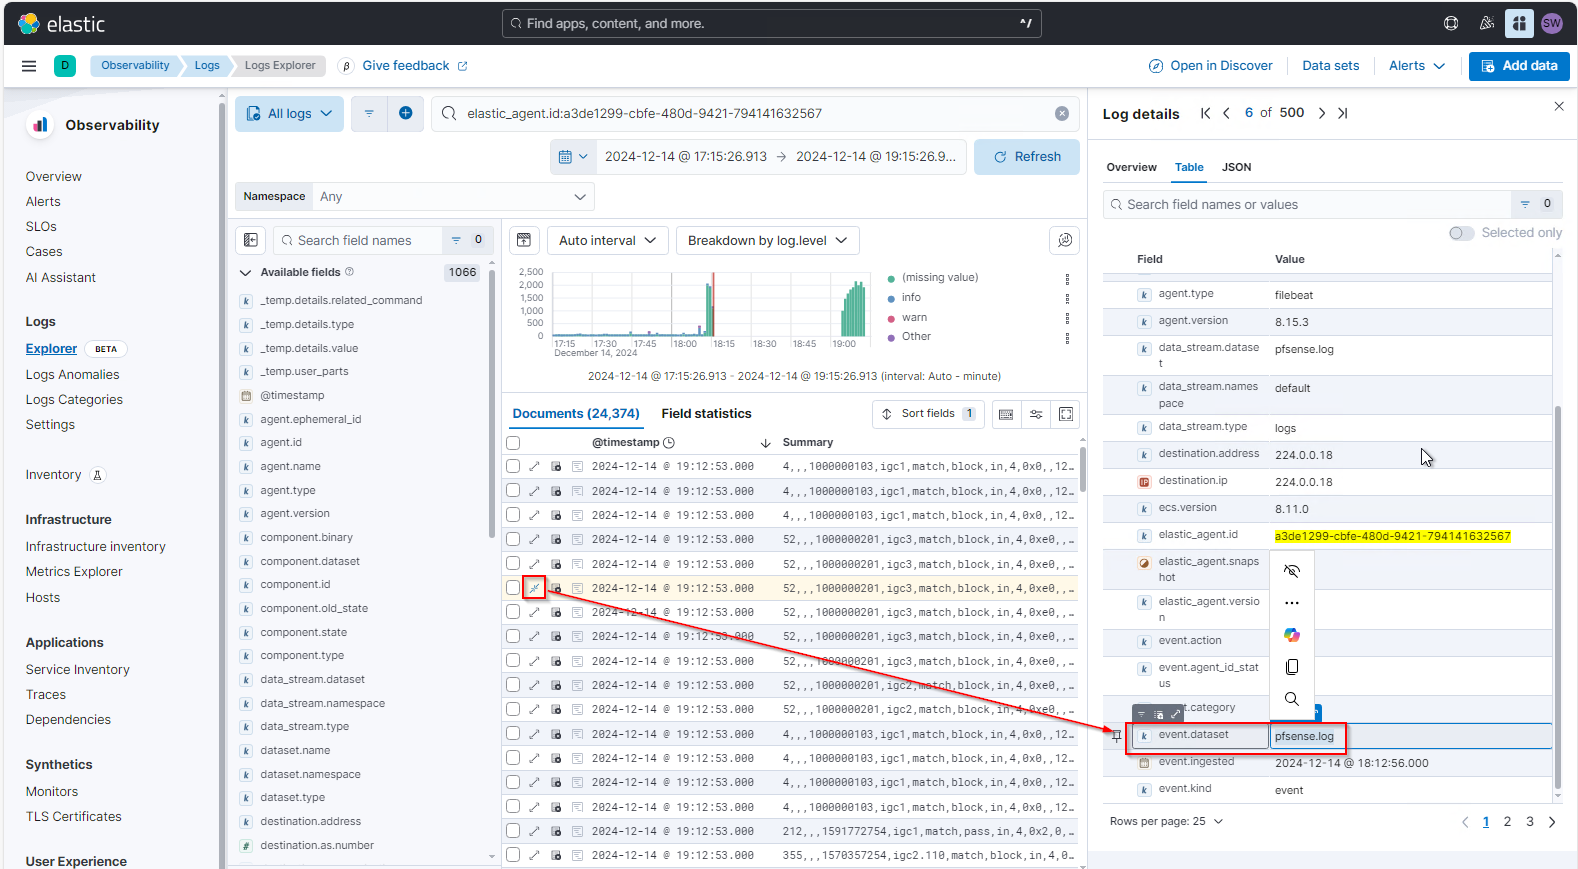Screen dimensions: 1578x869
Task: Toggle the histogram chart visibility icon
Action: point(523,240)
